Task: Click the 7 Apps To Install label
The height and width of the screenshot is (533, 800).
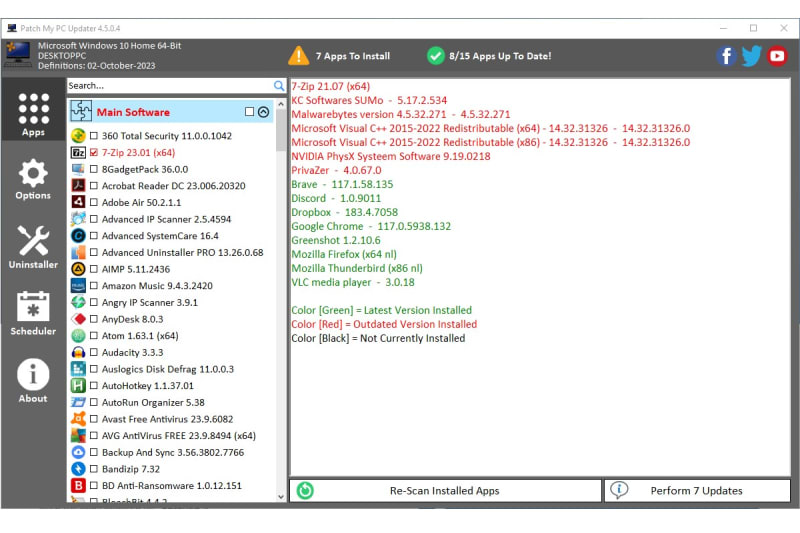Action: 353,56
